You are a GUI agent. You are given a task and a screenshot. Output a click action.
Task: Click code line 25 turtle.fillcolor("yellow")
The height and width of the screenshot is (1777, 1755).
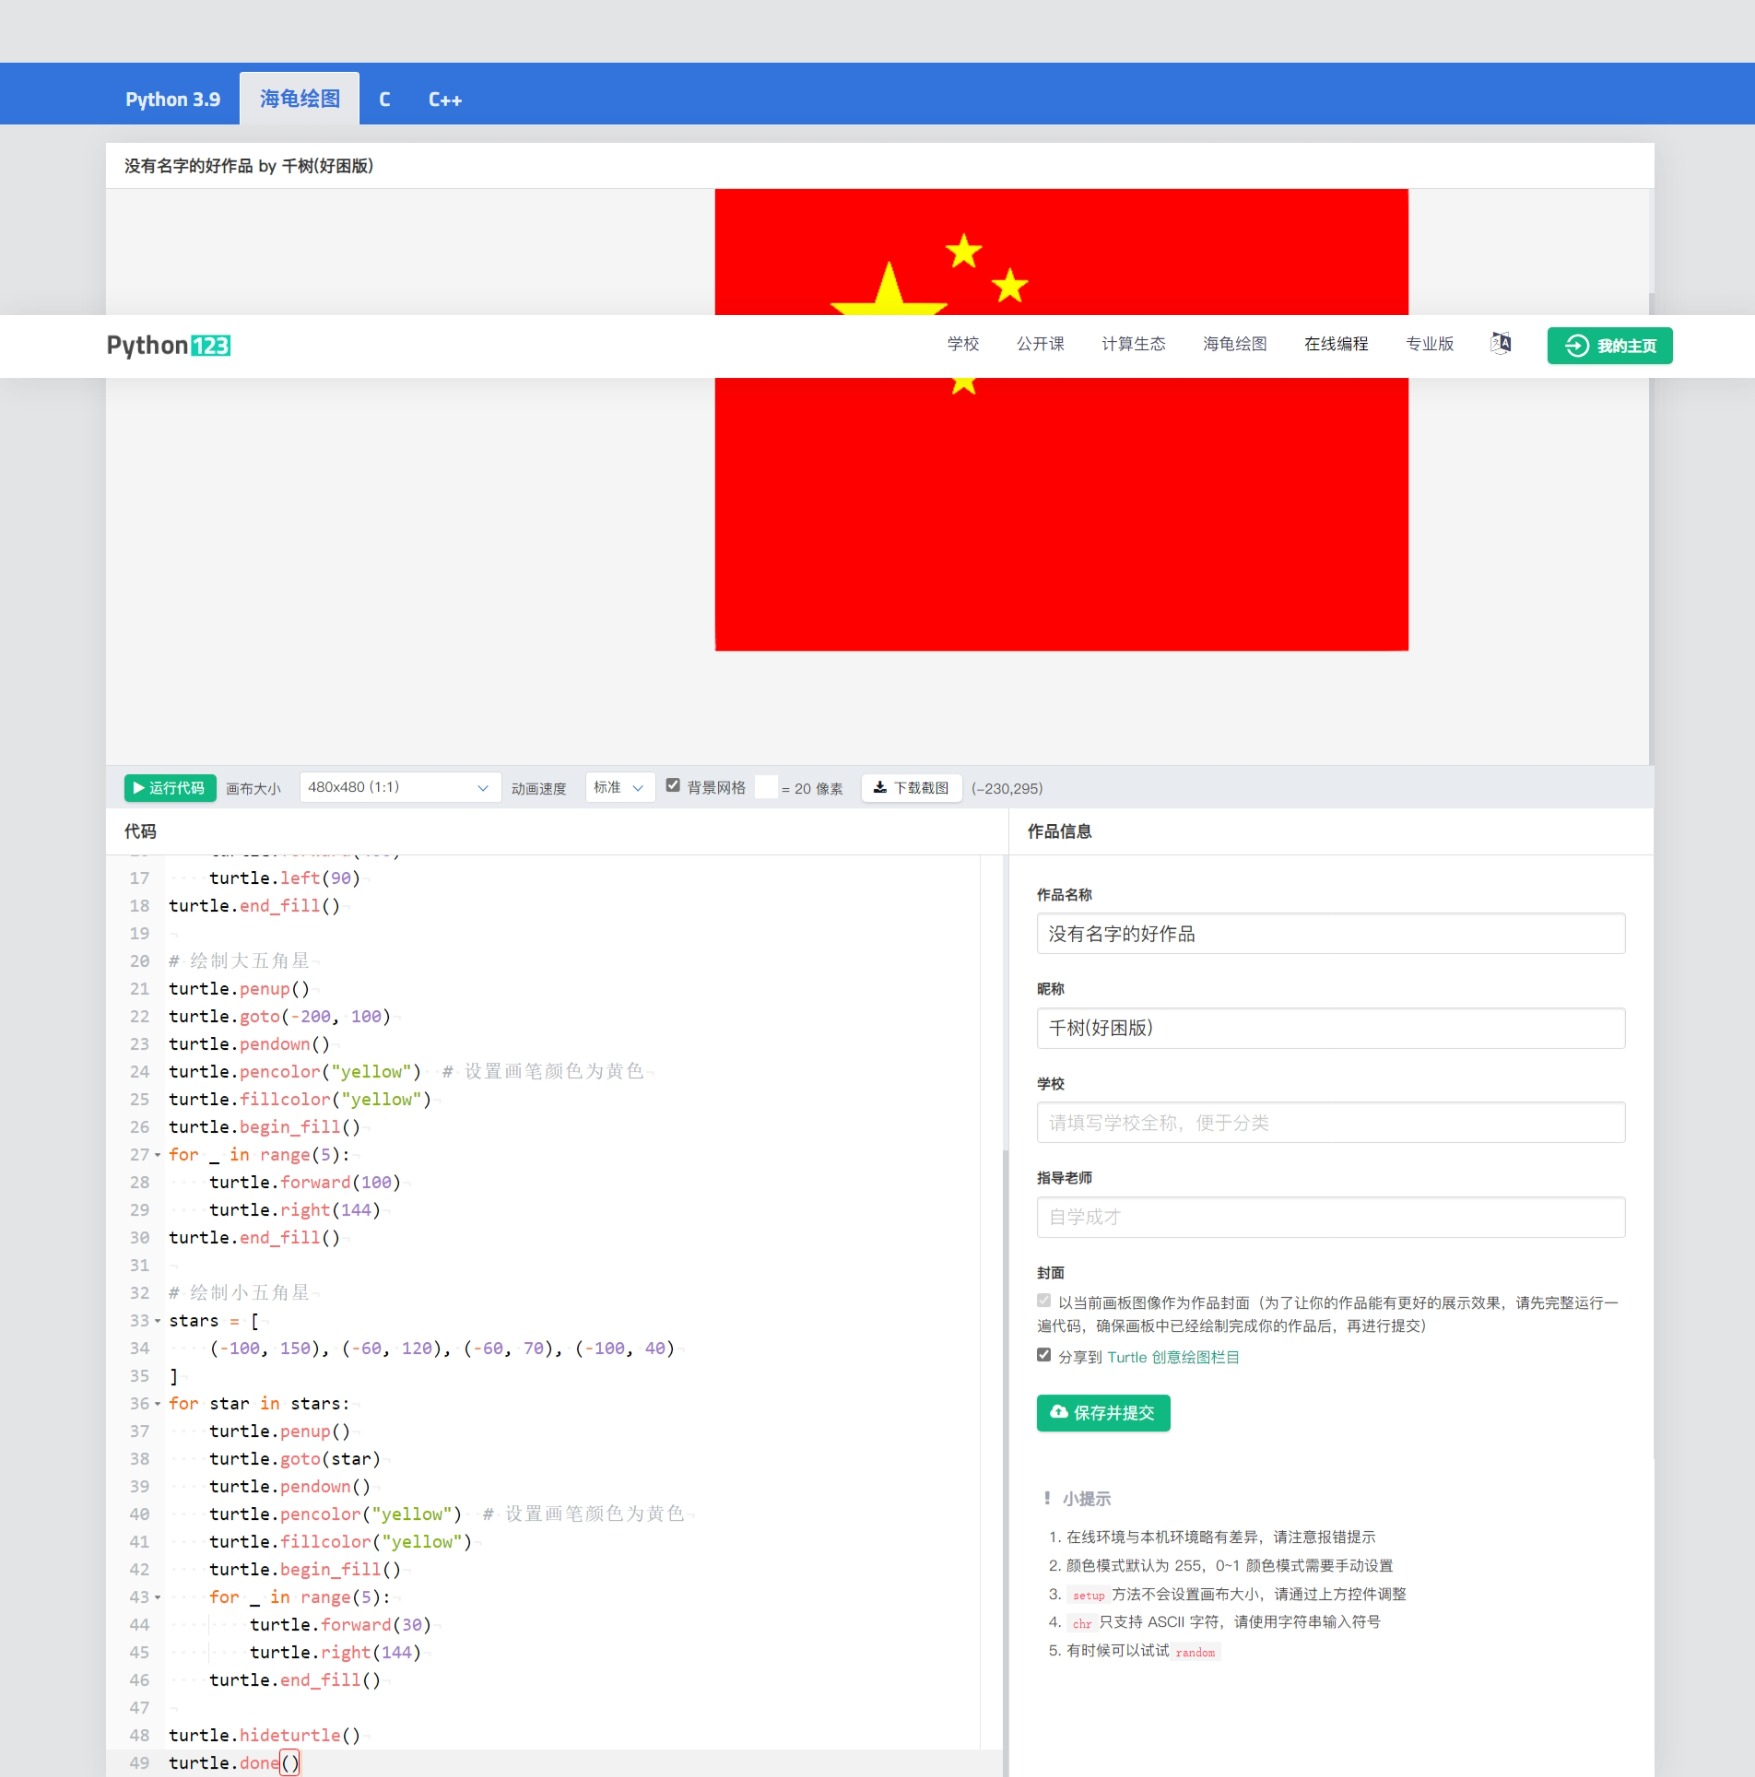click(300, 1100)
